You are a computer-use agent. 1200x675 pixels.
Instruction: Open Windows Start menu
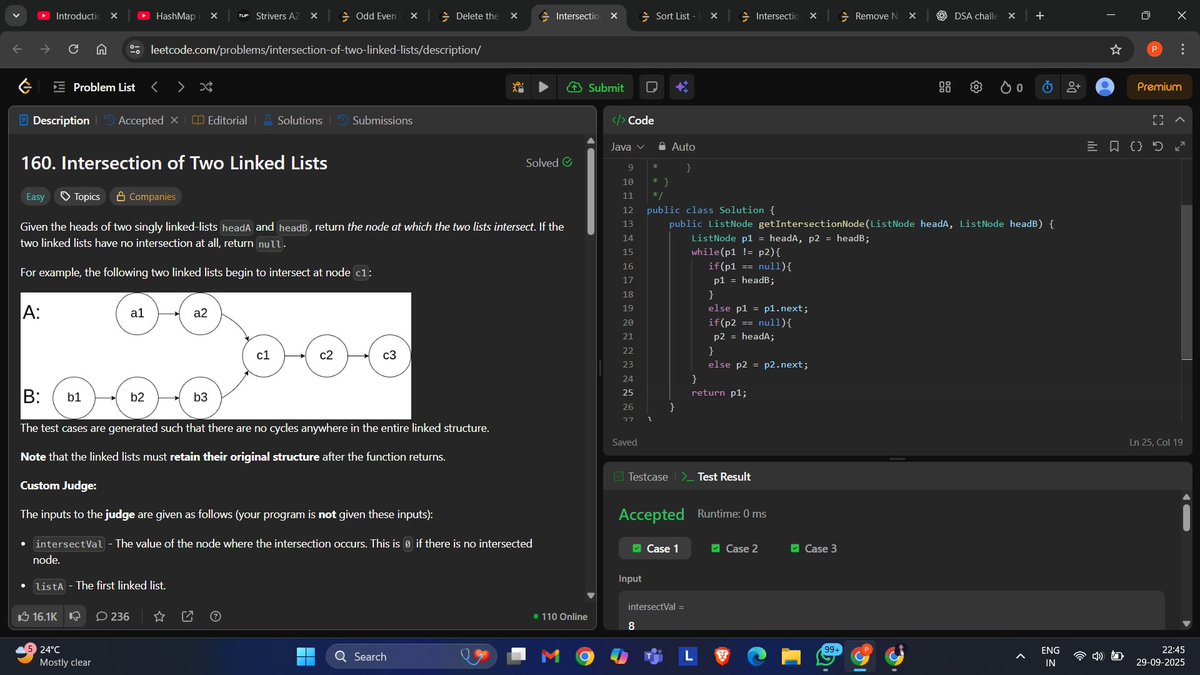tap(306, 657)
